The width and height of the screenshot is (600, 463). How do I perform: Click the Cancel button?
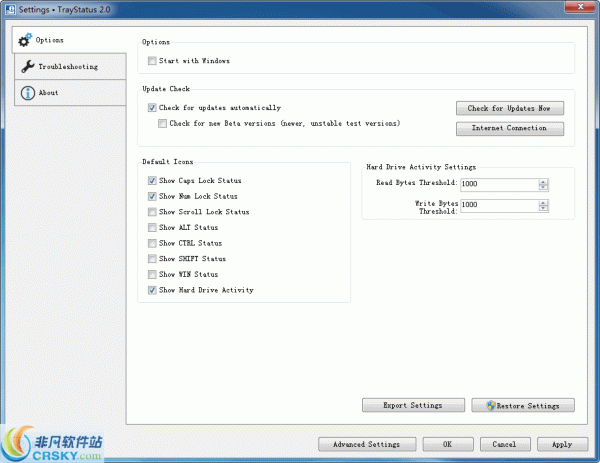pyautogui.click(x=505, y=445)
